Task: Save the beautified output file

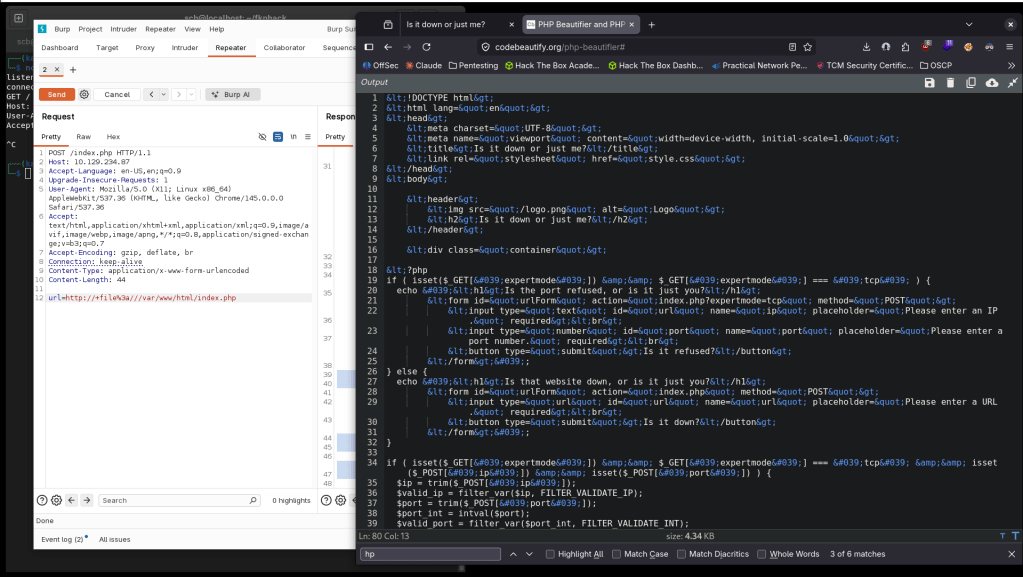Action: pos(930,83)
